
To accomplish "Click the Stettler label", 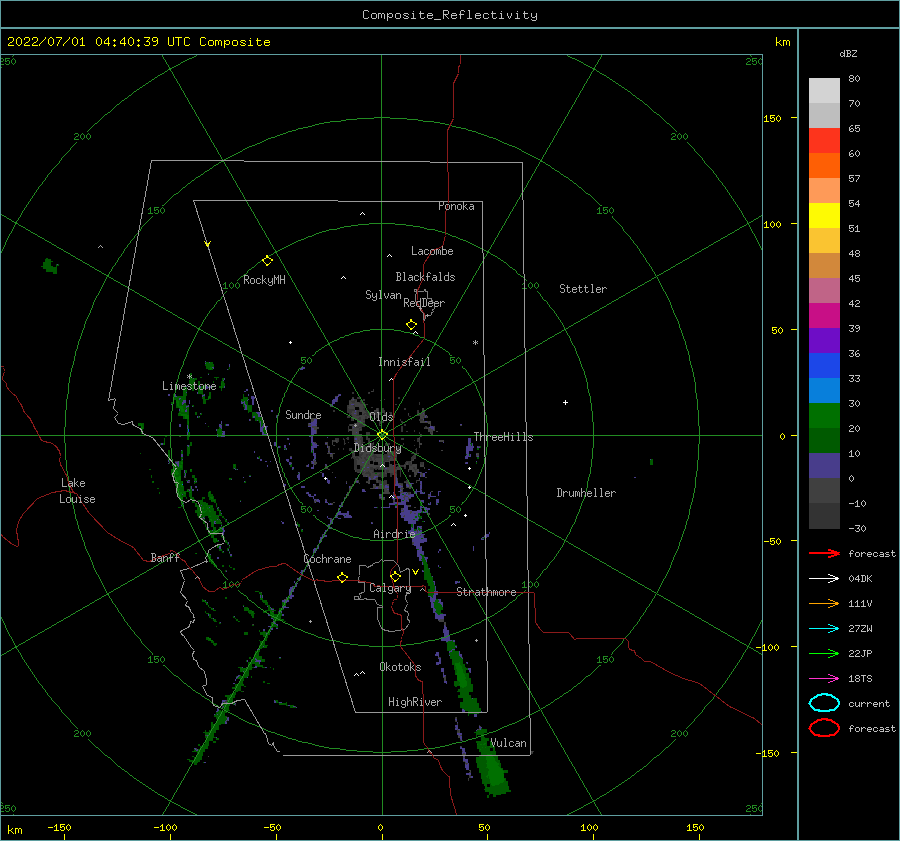I will click(x=583, y=289).
